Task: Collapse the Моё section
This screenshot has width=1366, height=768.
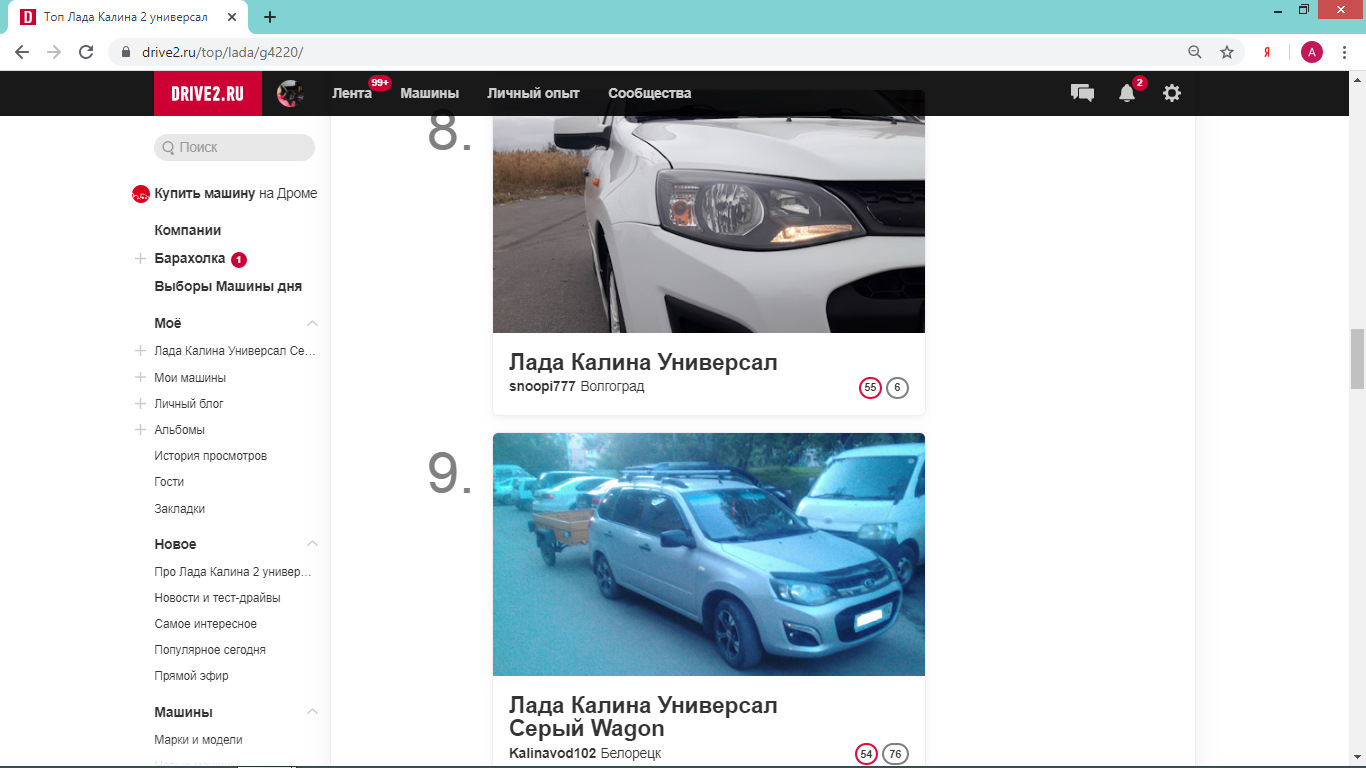Action: 312,323
